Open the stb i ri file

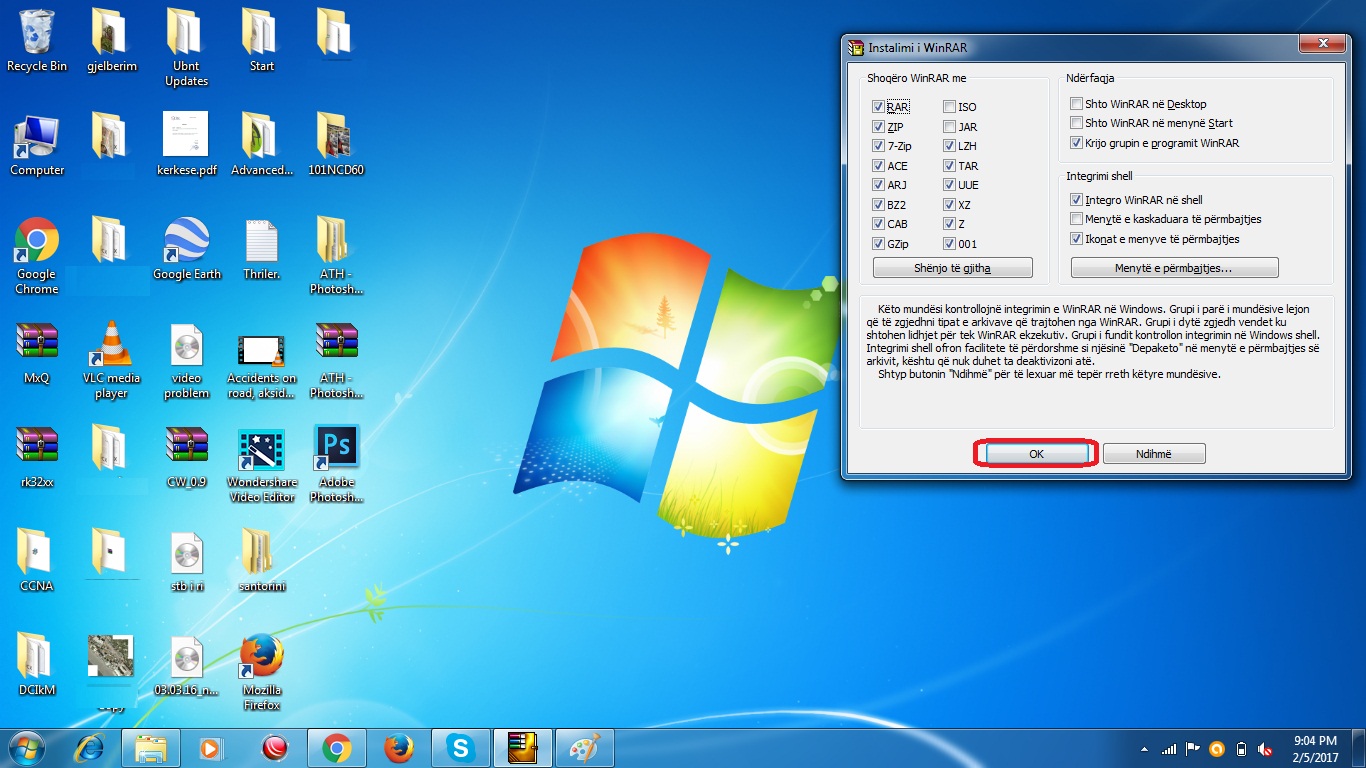tap(186, 560)
